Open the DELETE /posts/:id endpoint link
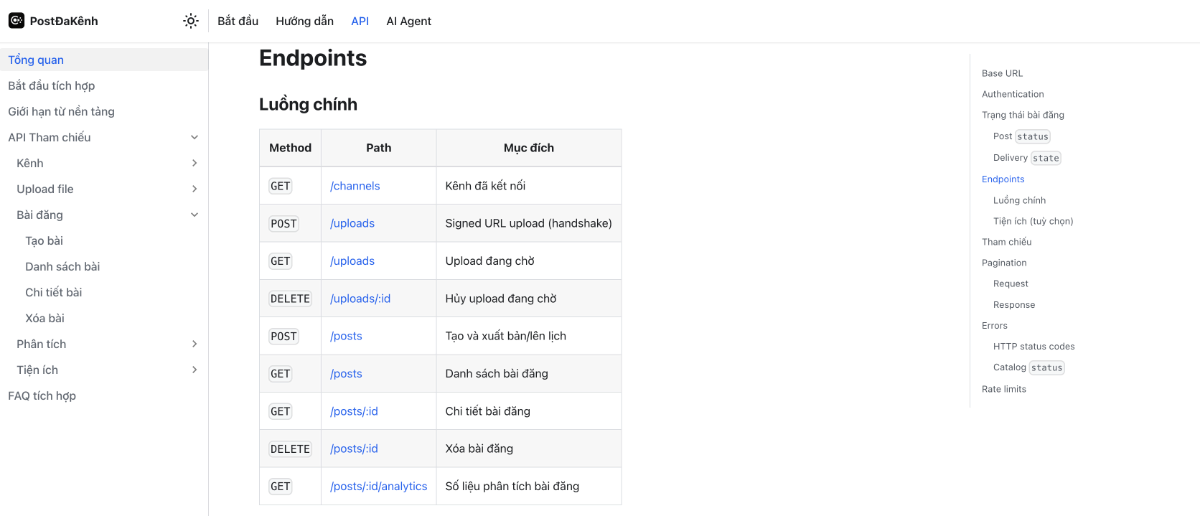Screen dimensions: 1200x516 click(x=354, y=449)
